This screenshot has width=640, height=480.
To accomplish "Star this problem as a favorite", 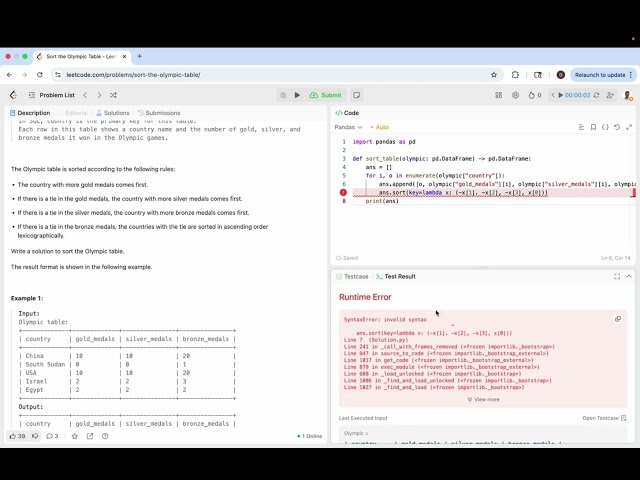I will tap(75, 436).
